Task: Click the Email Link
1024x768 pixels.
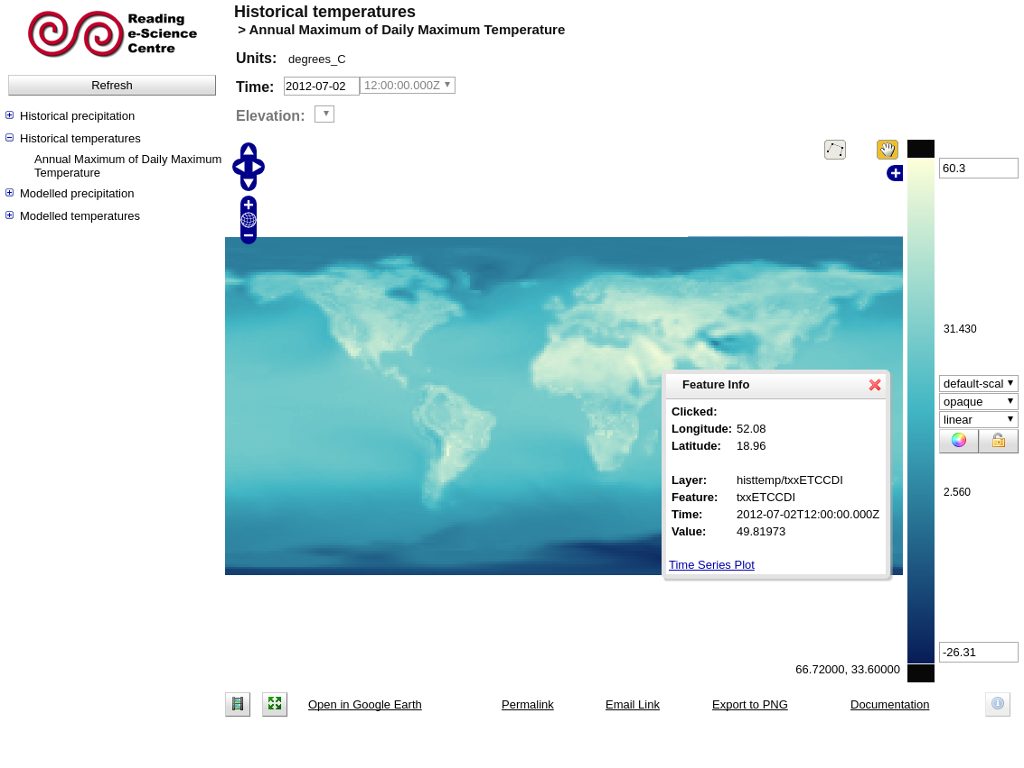Action: pyautogui.click(x=632, y=705)
